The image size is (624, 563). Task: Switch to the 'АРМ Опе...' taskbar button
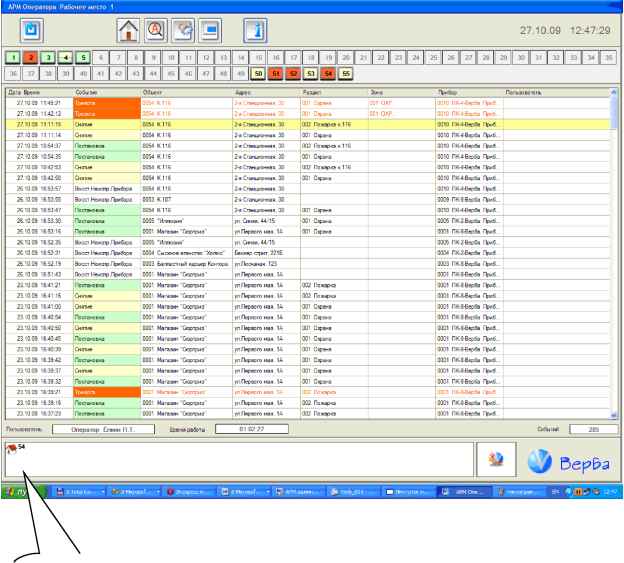(464, 492)
